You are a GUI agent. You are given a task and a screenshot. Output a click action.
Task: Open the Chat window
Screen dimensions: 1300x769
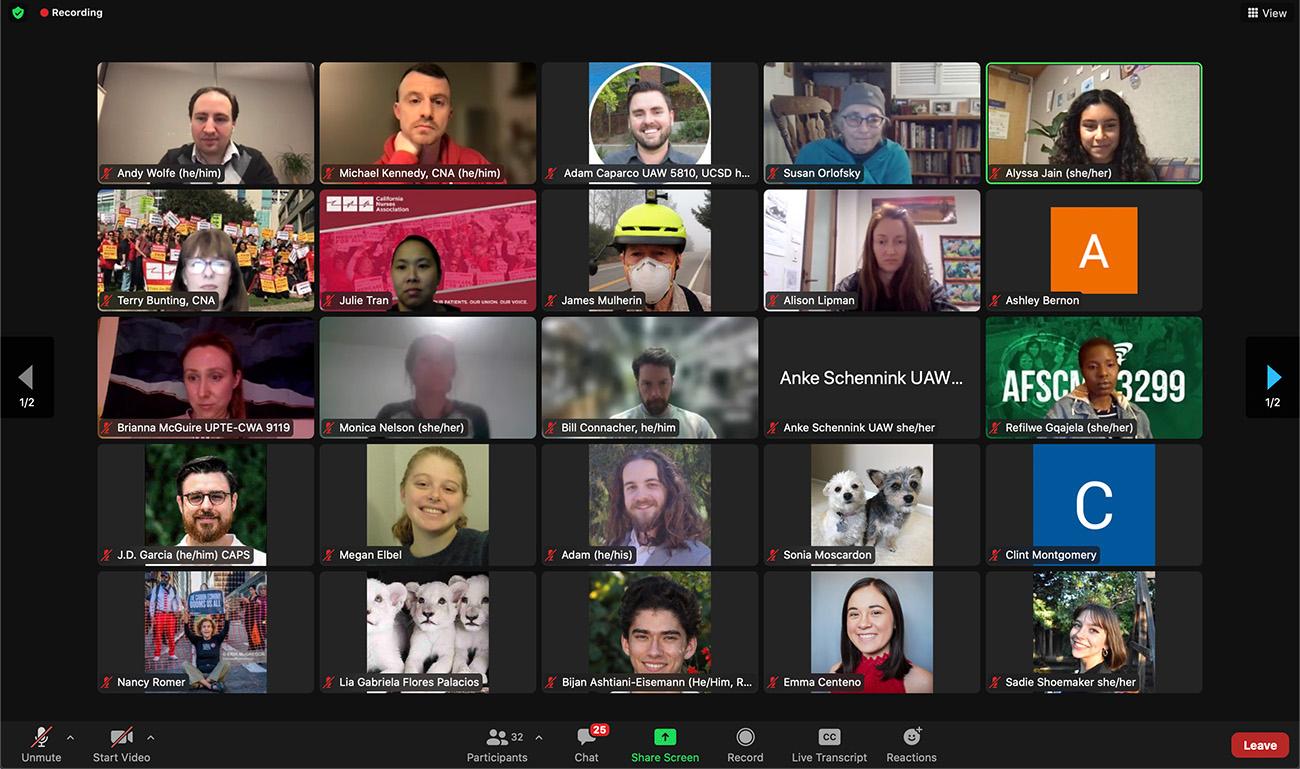(586, 744)
